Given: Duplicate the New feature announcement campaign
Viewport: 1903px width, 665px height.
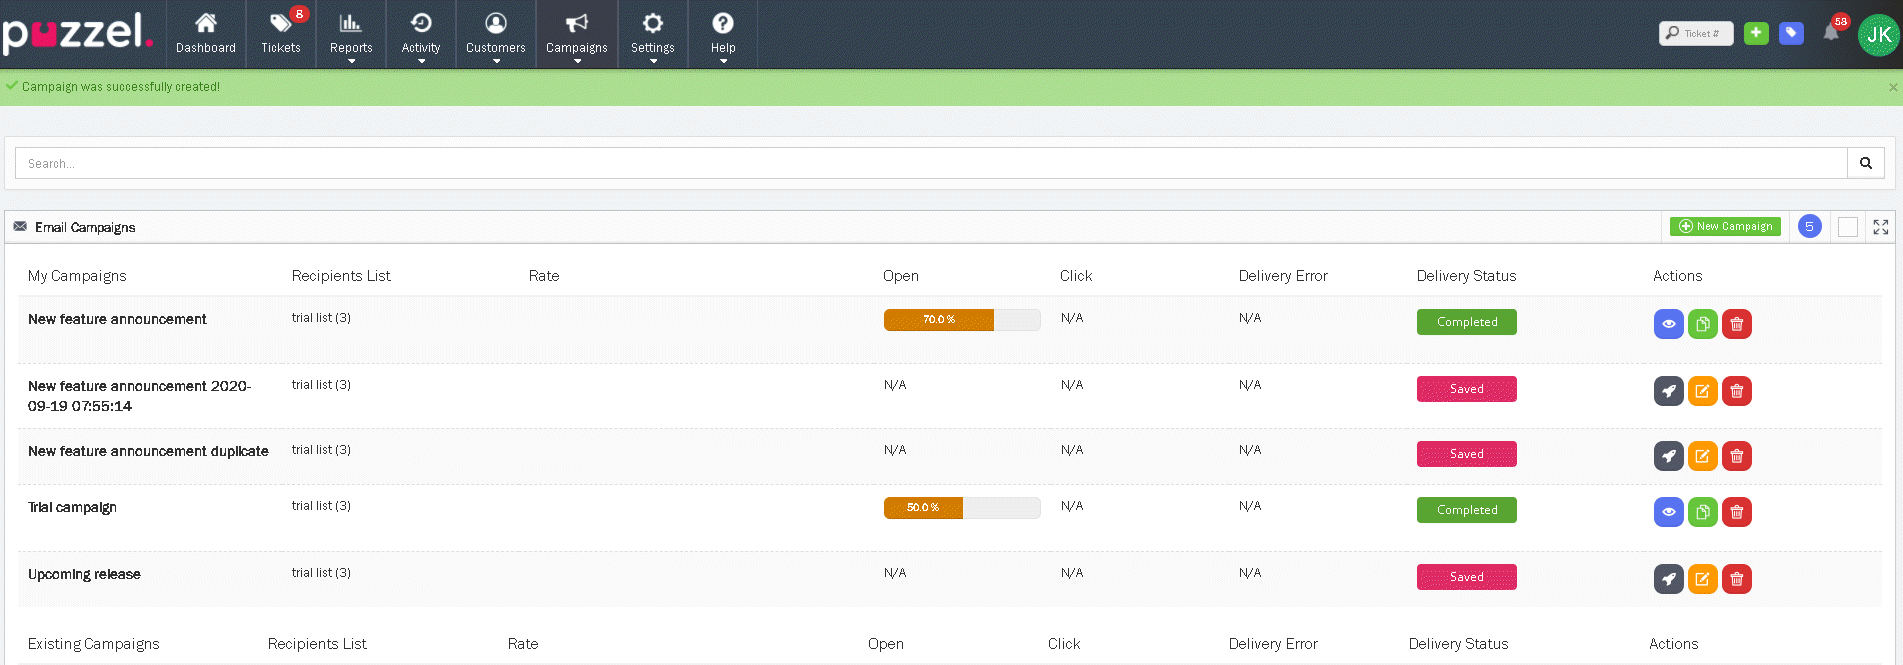Looking at the screenshot, I should pyautogui.click(x=1702, y=324).
